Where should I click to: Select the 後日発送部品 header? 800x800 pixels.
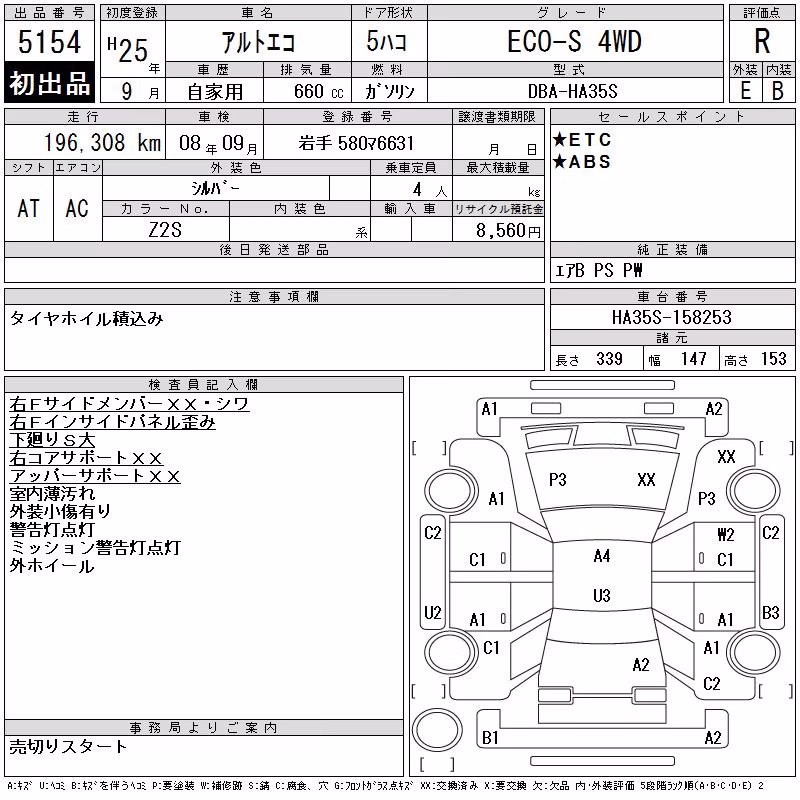[x=274, y=249]
